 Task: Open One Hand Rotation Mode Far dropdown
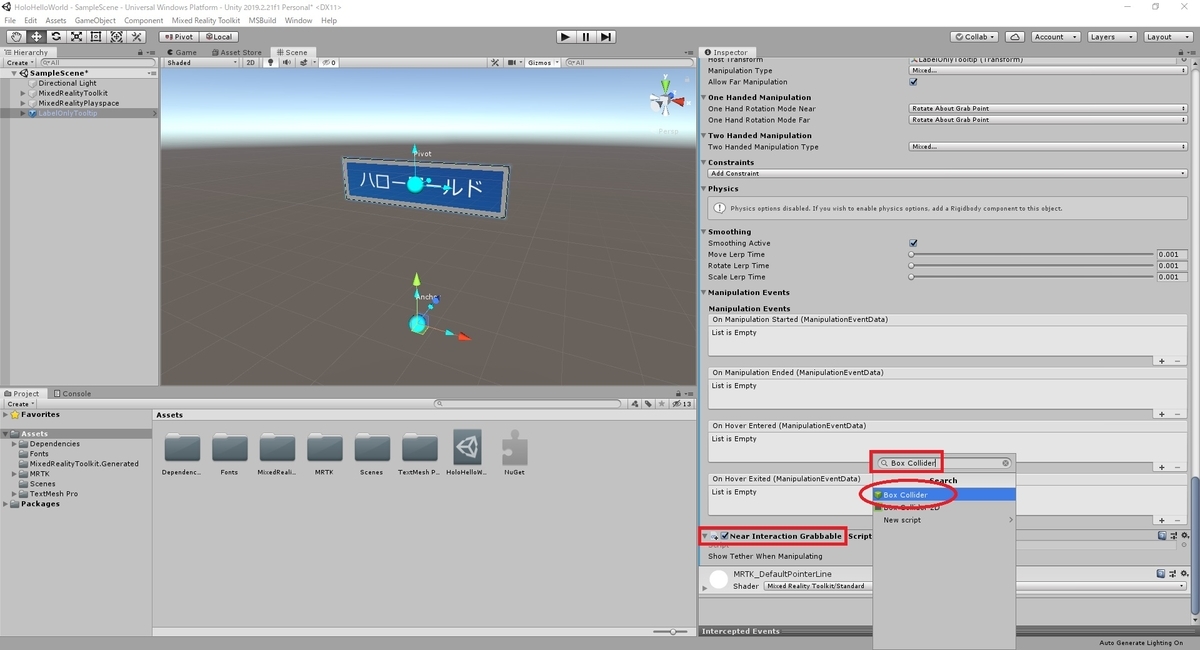(1048, 119)
